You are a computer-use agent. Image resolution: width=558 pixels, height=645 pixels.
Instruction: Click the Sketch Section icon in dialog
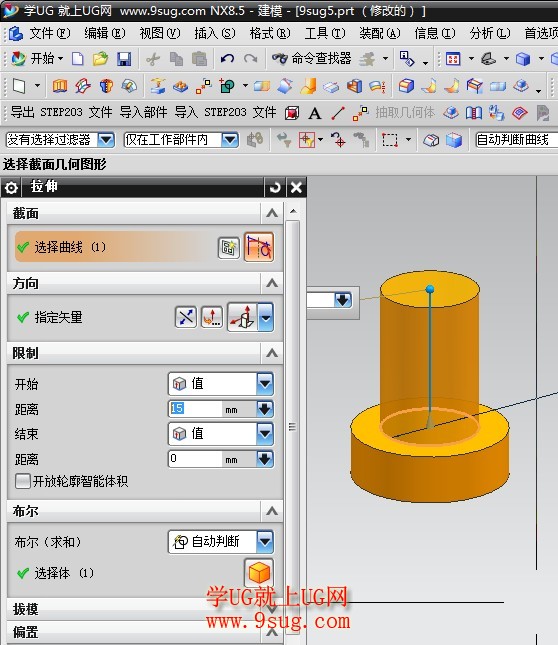pos(228,248)
